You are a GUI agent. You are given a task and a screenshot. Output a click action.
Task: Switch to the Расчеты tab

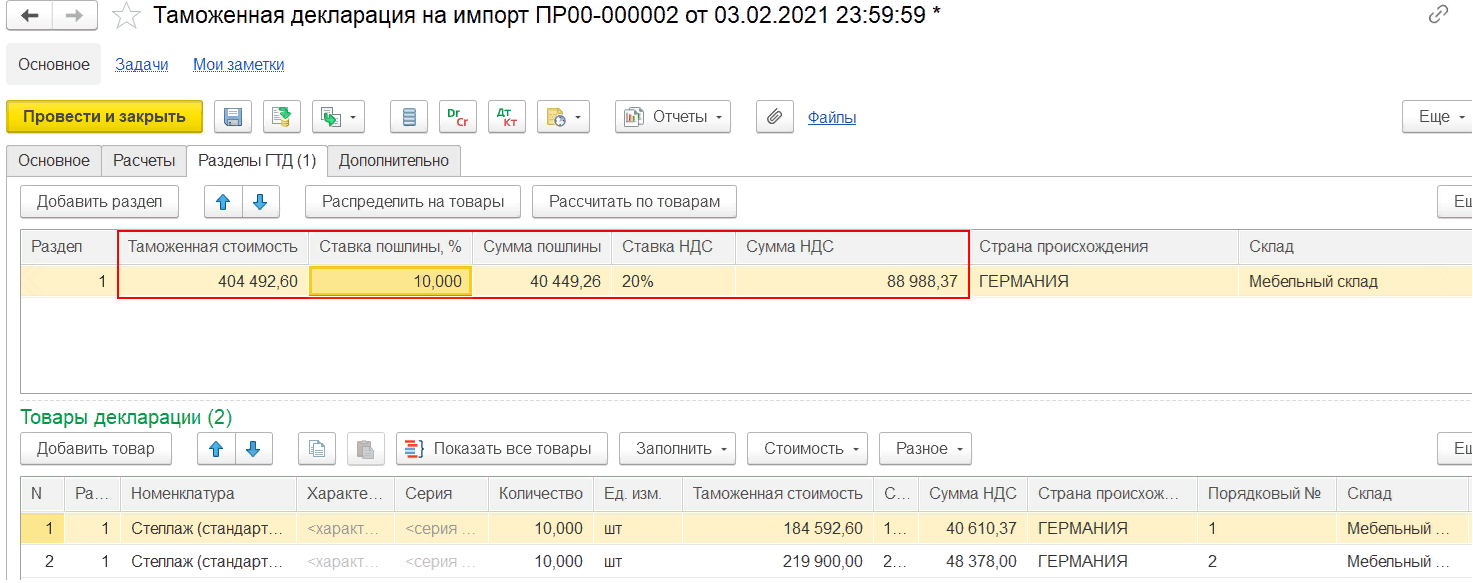pyautogui.click(x=144, y=160)
